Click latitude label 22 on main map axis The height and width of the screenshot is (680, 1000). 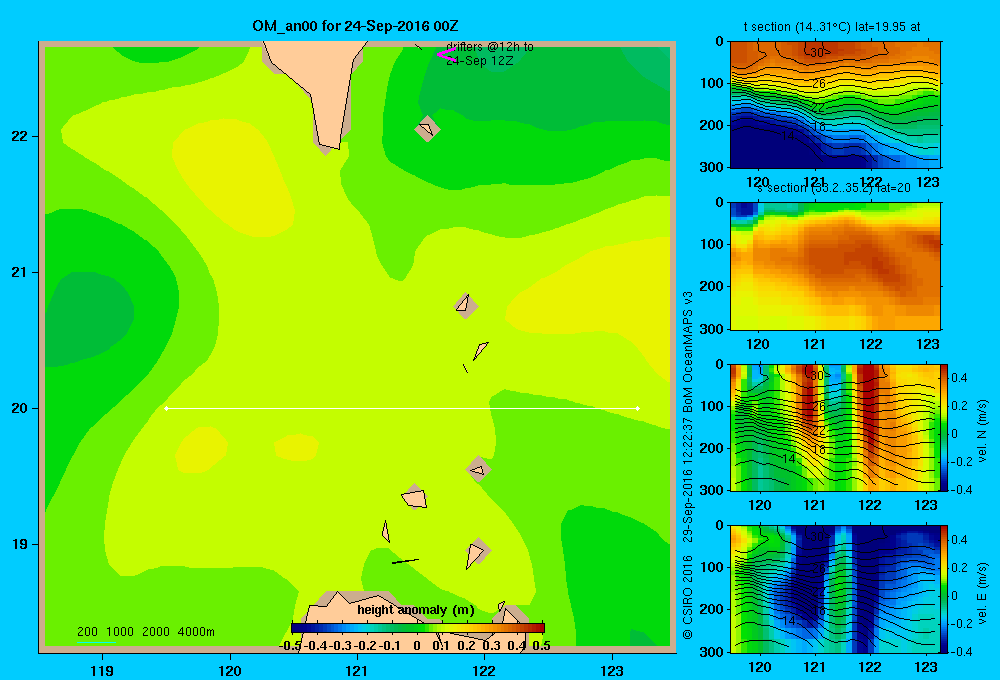[x=20, y=136]
